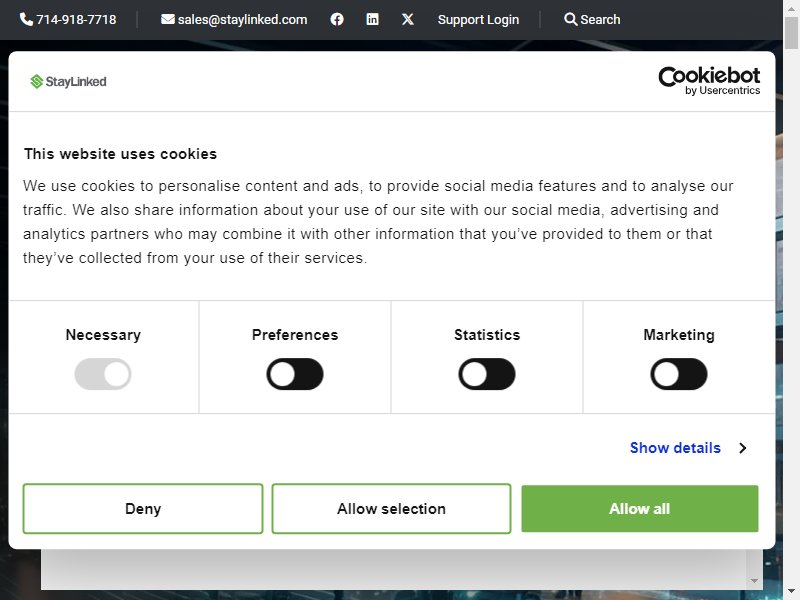Click the phone icon beside 714-918-7718
800x600 pixels.
(x=26, y=19)
